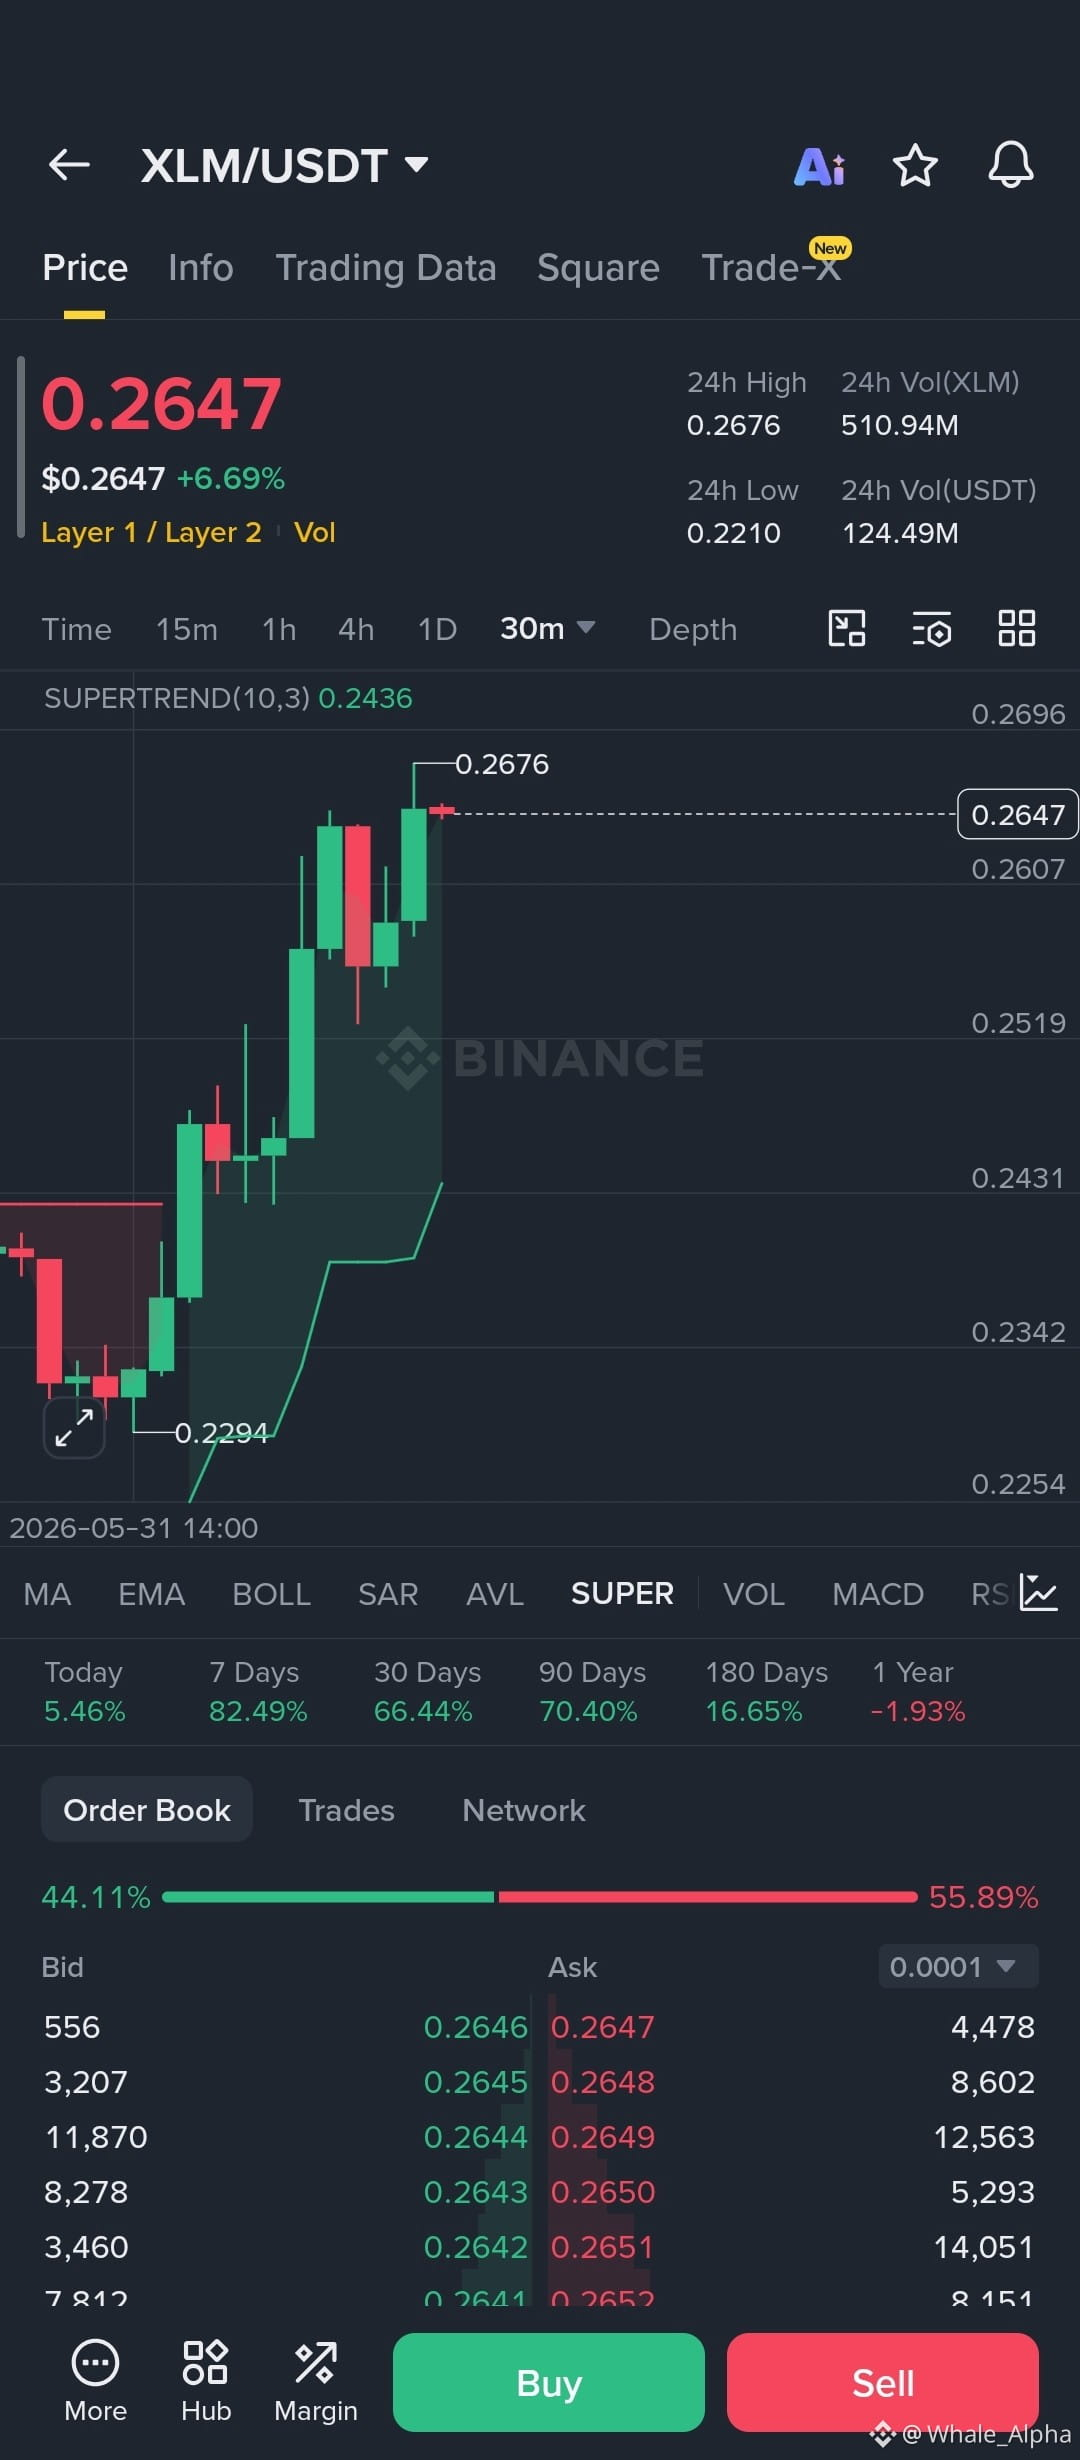Open the 30m interval dropdown
Viewport: 1080px width, 2460px height.
(547, 628)
